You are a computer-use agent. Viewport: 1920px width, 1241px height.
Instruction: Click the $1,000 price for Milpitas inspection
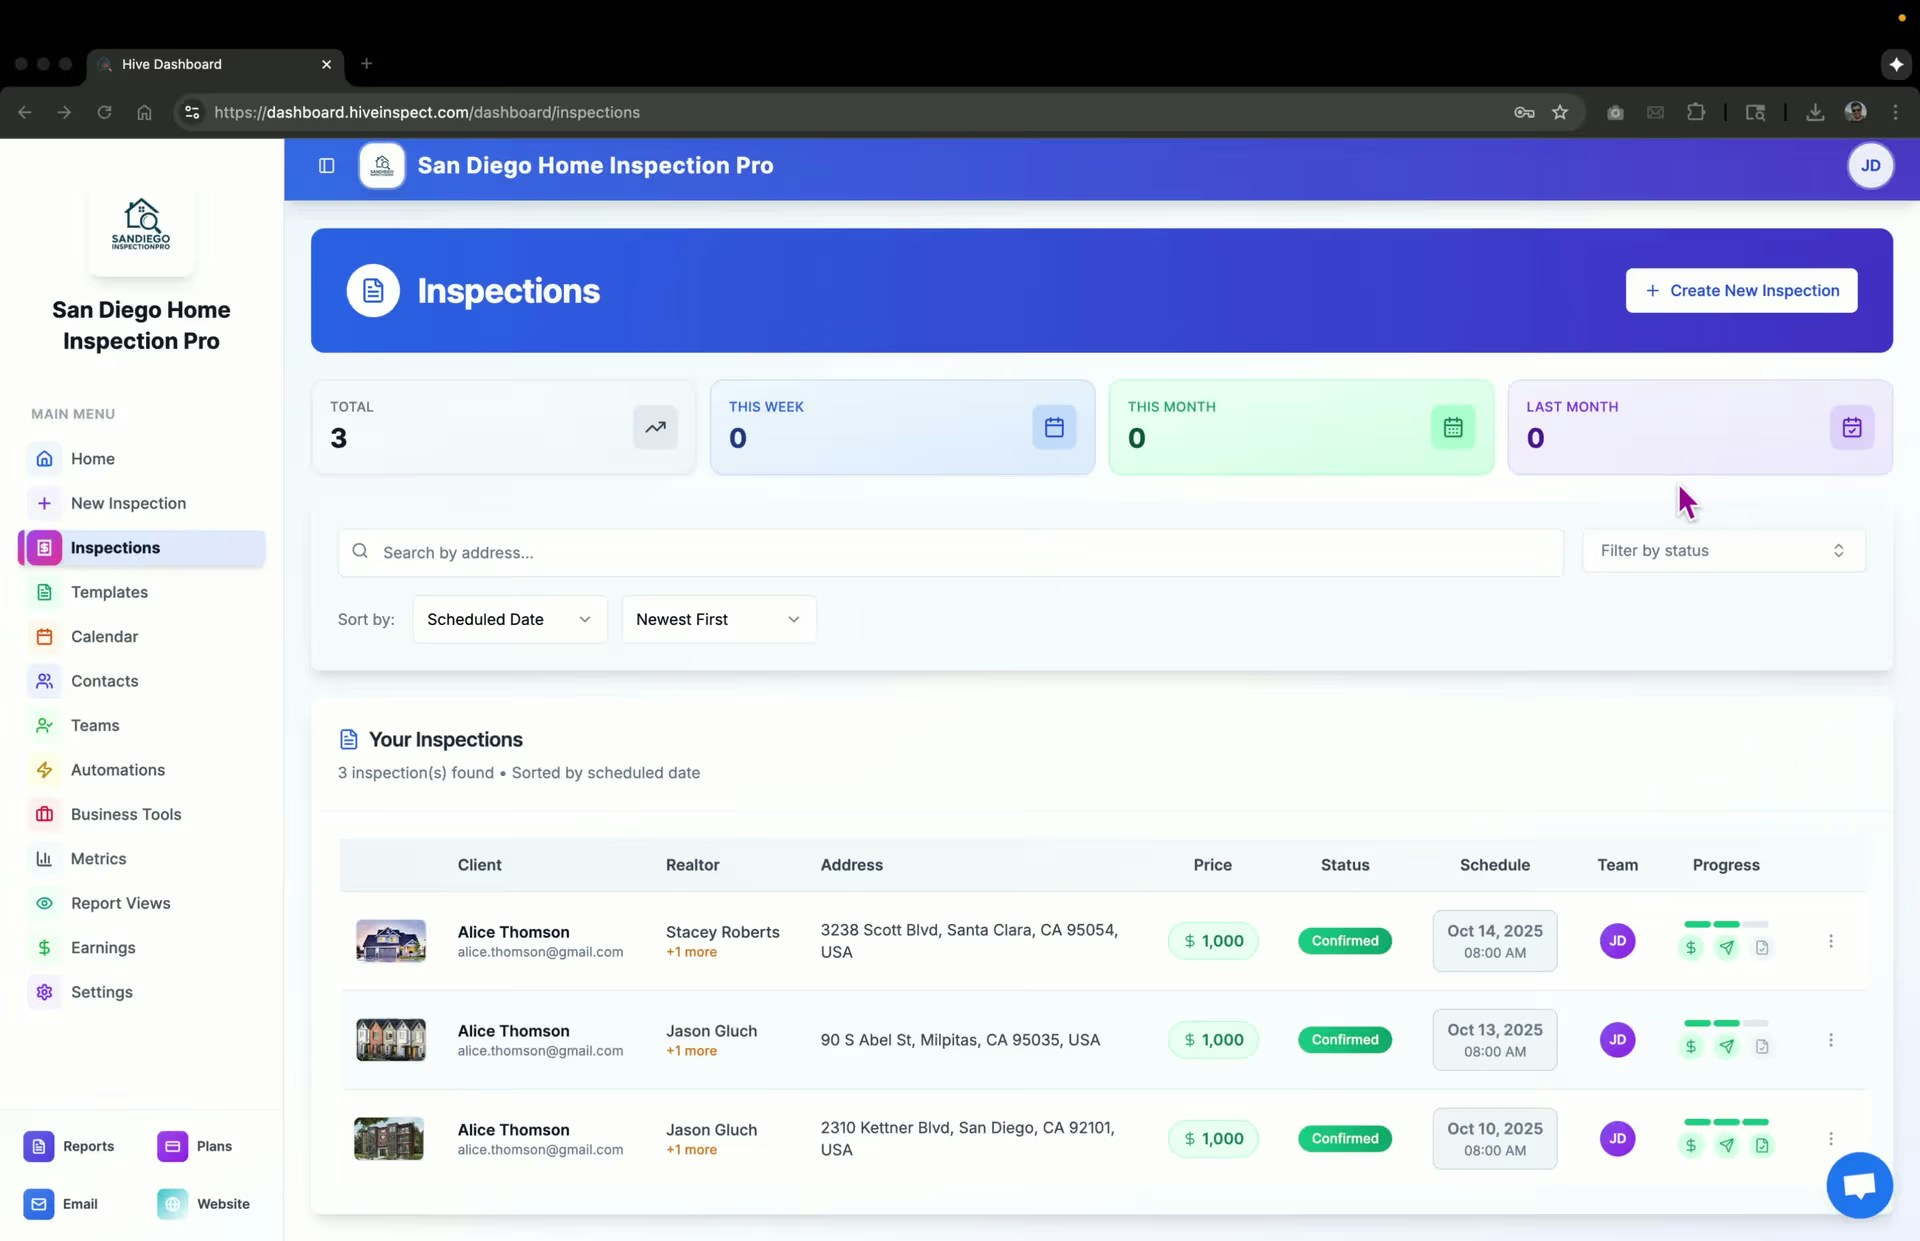coord(1213,1040)
